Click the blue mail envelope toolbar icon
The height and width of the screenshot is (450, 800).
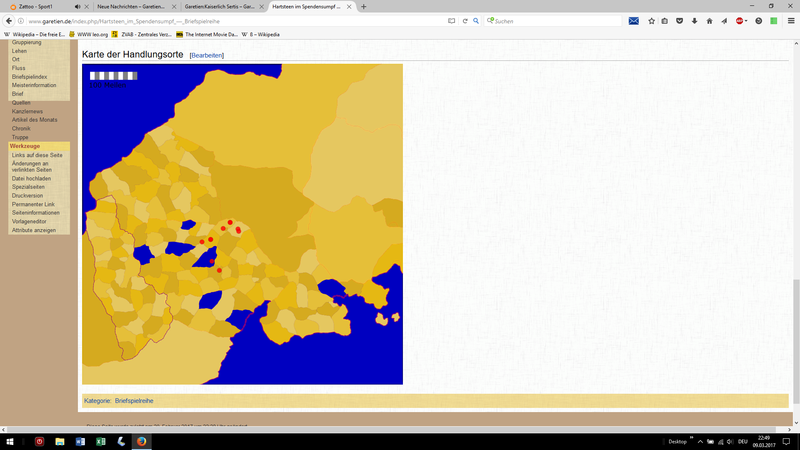633,21
